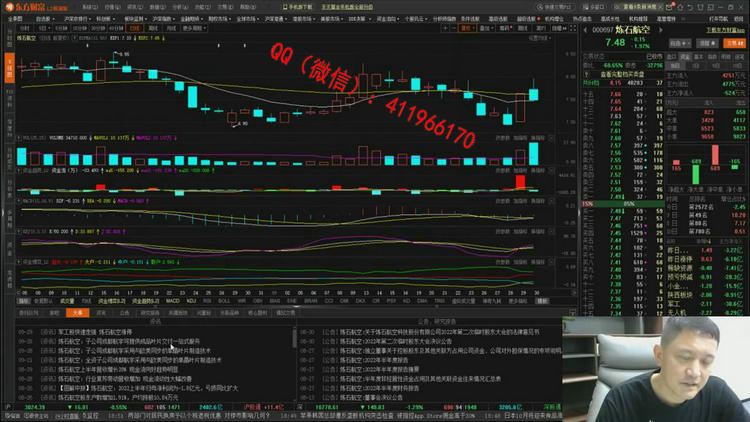Switch to the KDJ indicator tab
This screenshot has height=422, width=750.
(x=191, y=299)
